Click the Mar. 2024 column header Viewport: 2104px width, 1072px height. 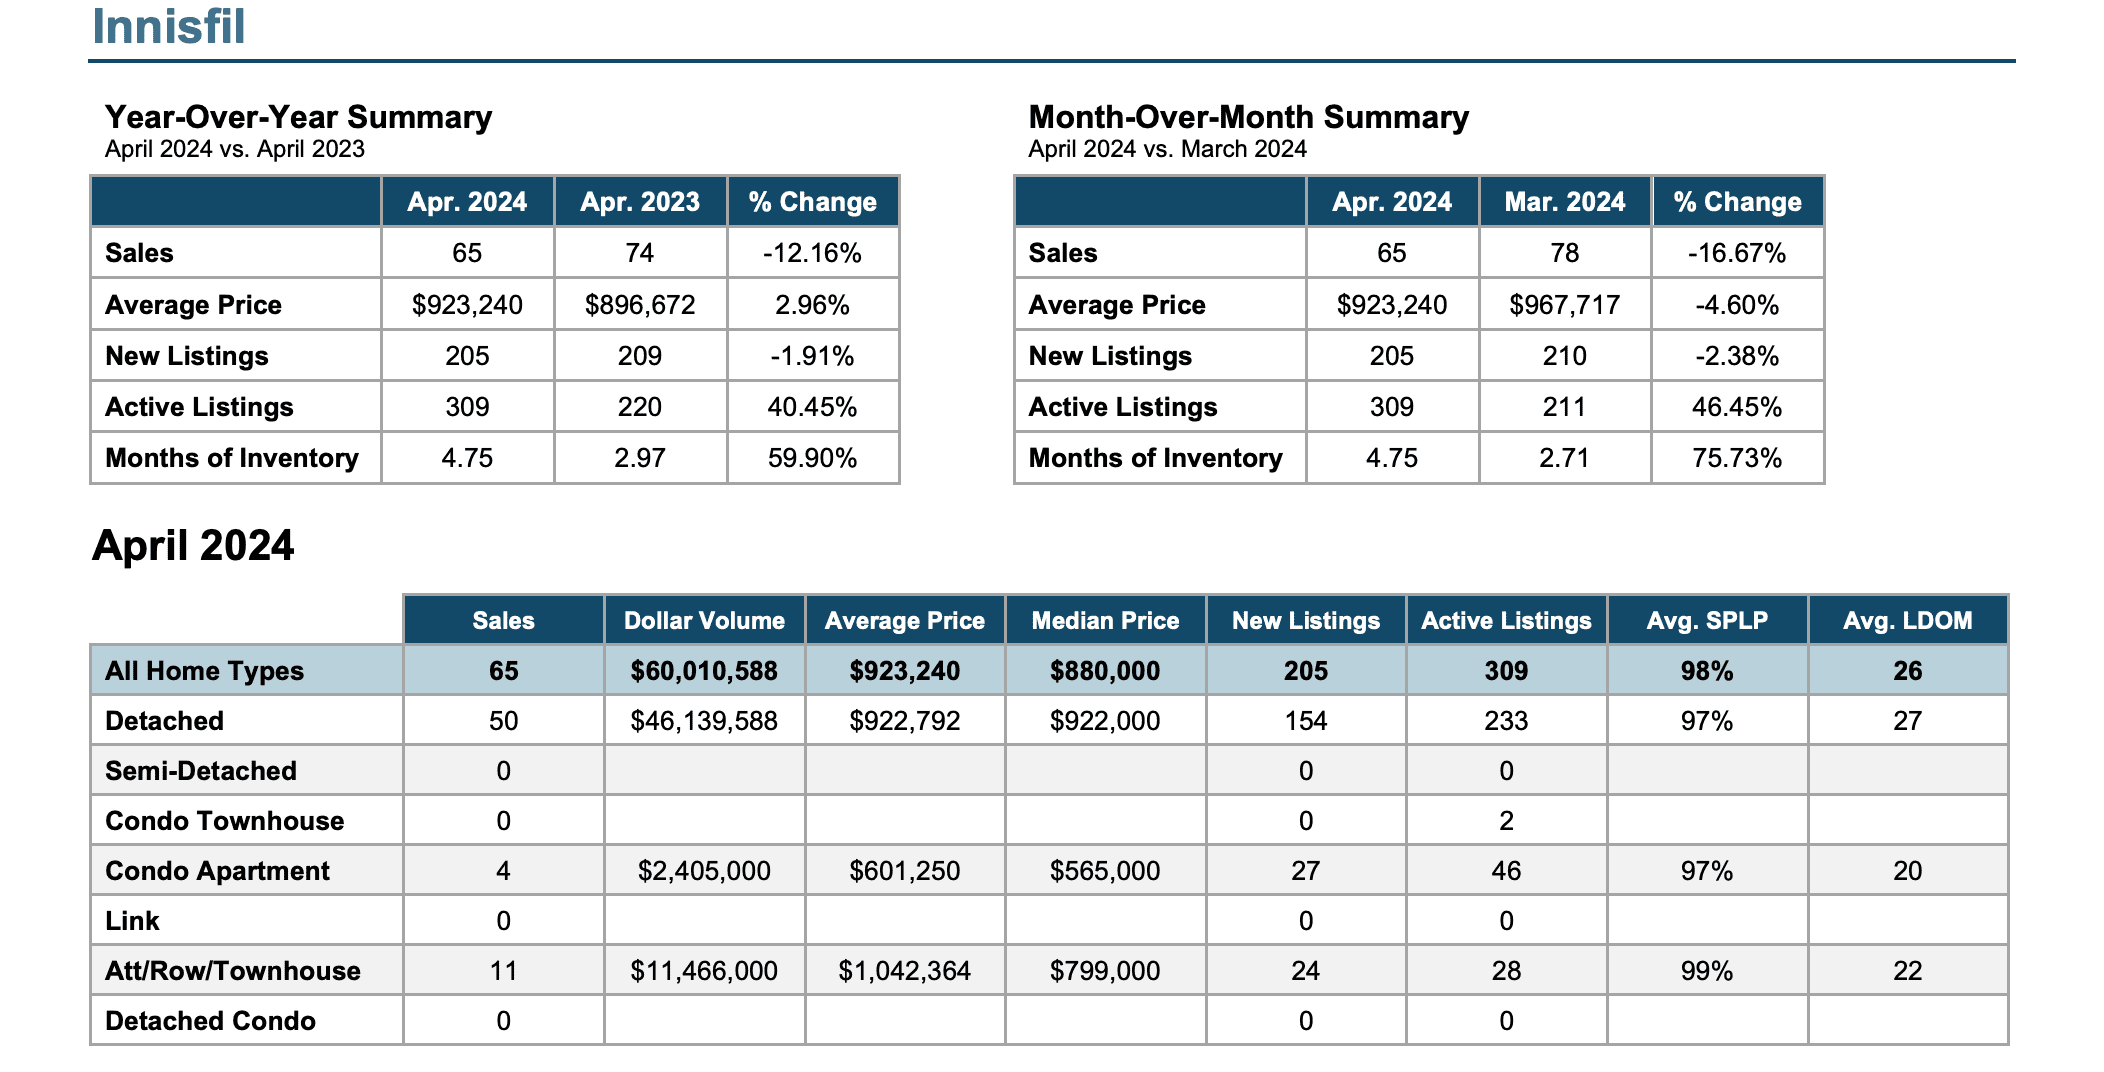[x=1565, y=202]
